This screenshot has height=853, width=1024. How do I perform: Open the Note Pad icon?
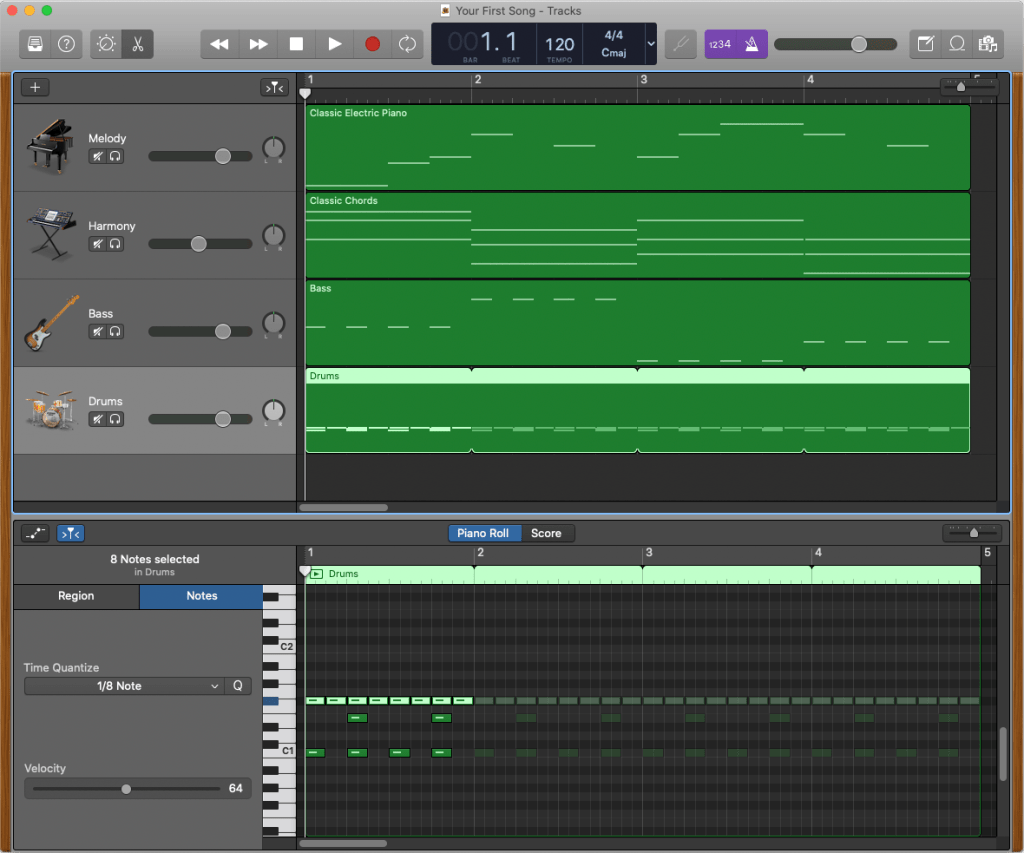point(926,44)
